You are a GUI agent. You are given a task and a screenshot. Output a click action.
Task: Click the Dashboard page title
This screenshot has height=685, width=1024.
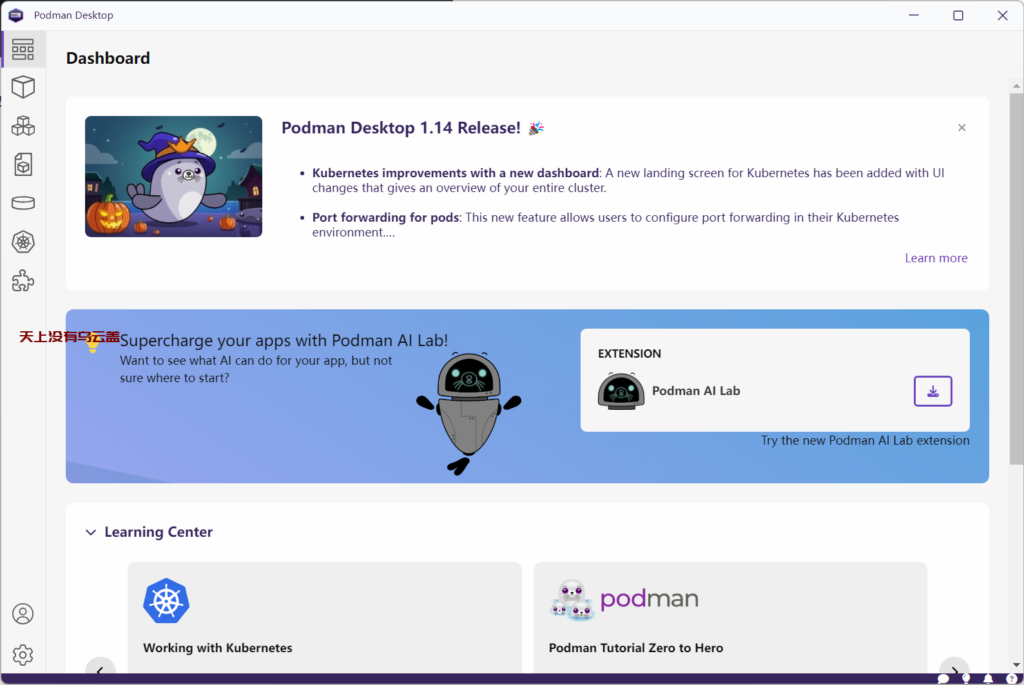pos(108,58)
